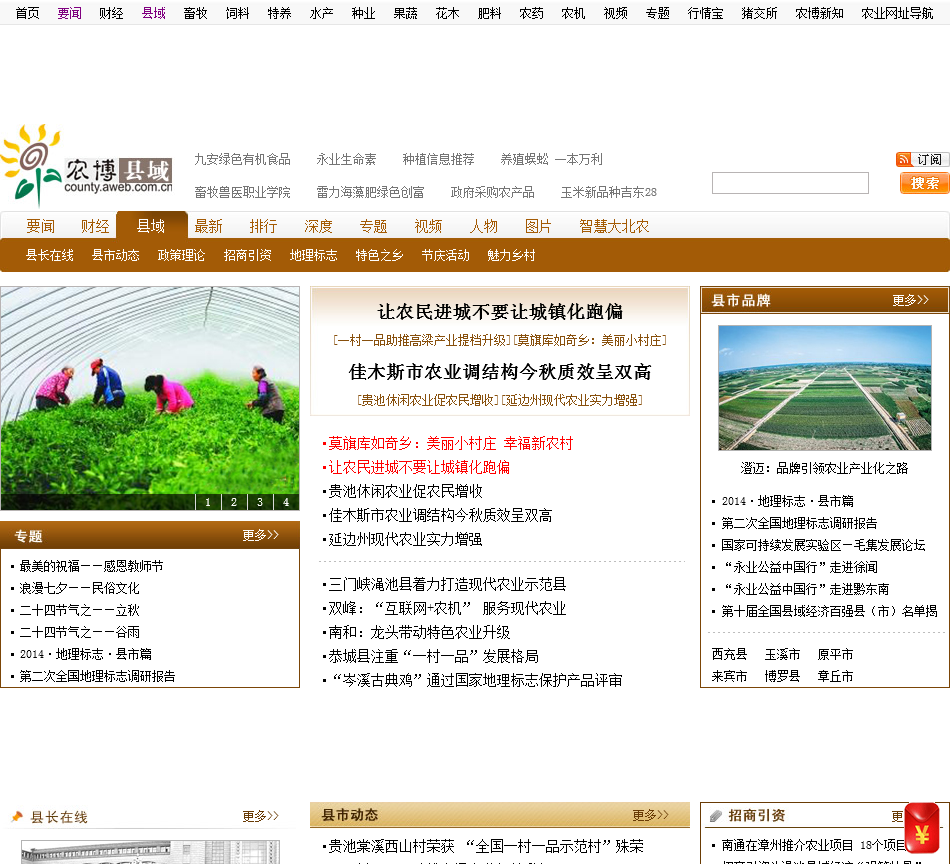This screenshot has height=864, width=950.
Task: Open 国家可持续发展实验区—毛集发展论坛 link
Action: tap(823, 545)
